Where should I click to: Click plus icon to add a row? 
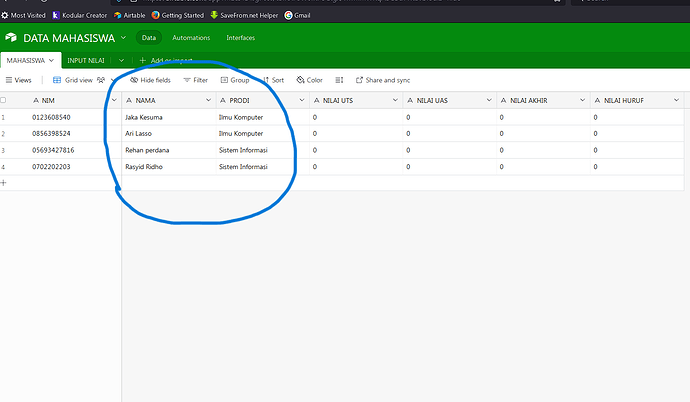4,183
